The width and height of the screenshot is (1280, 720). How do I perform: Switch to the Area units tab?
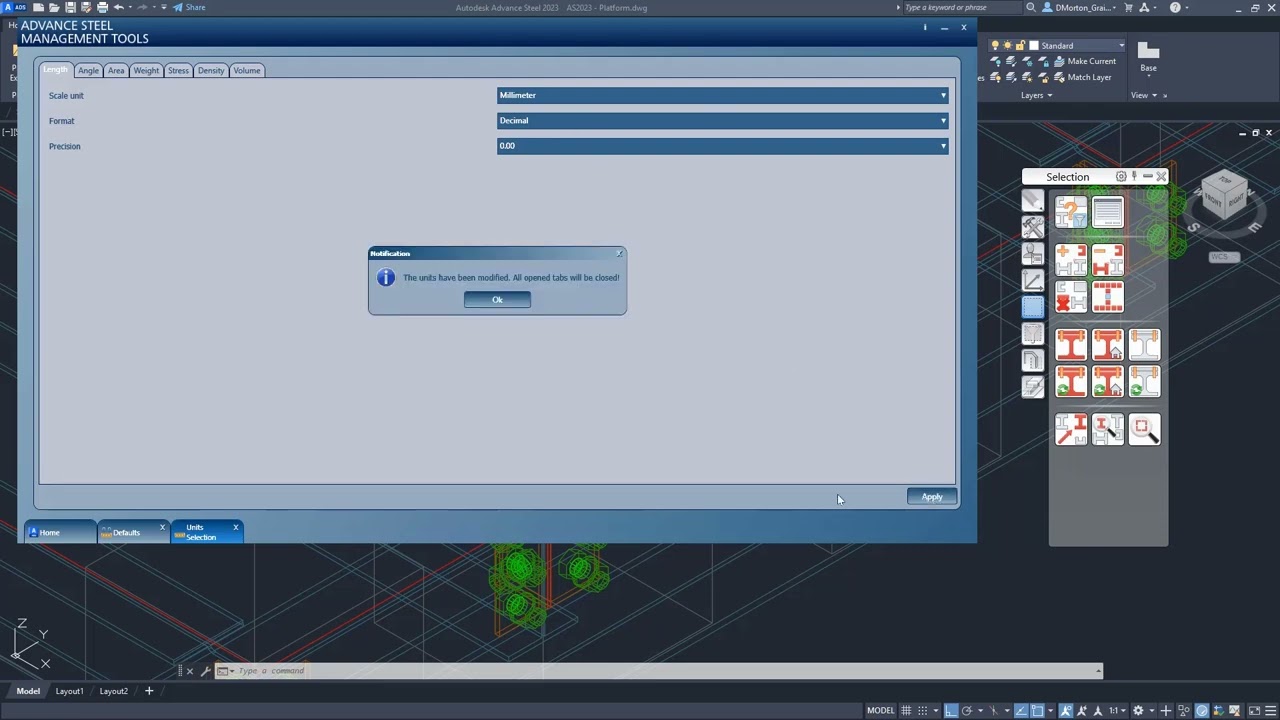tap(116, 70)
